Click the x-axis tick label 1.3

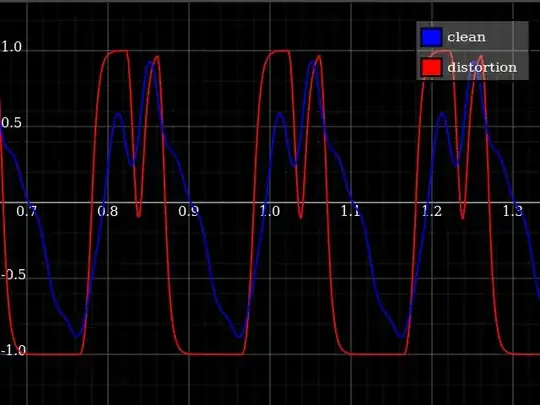click(x=513, y=211)
